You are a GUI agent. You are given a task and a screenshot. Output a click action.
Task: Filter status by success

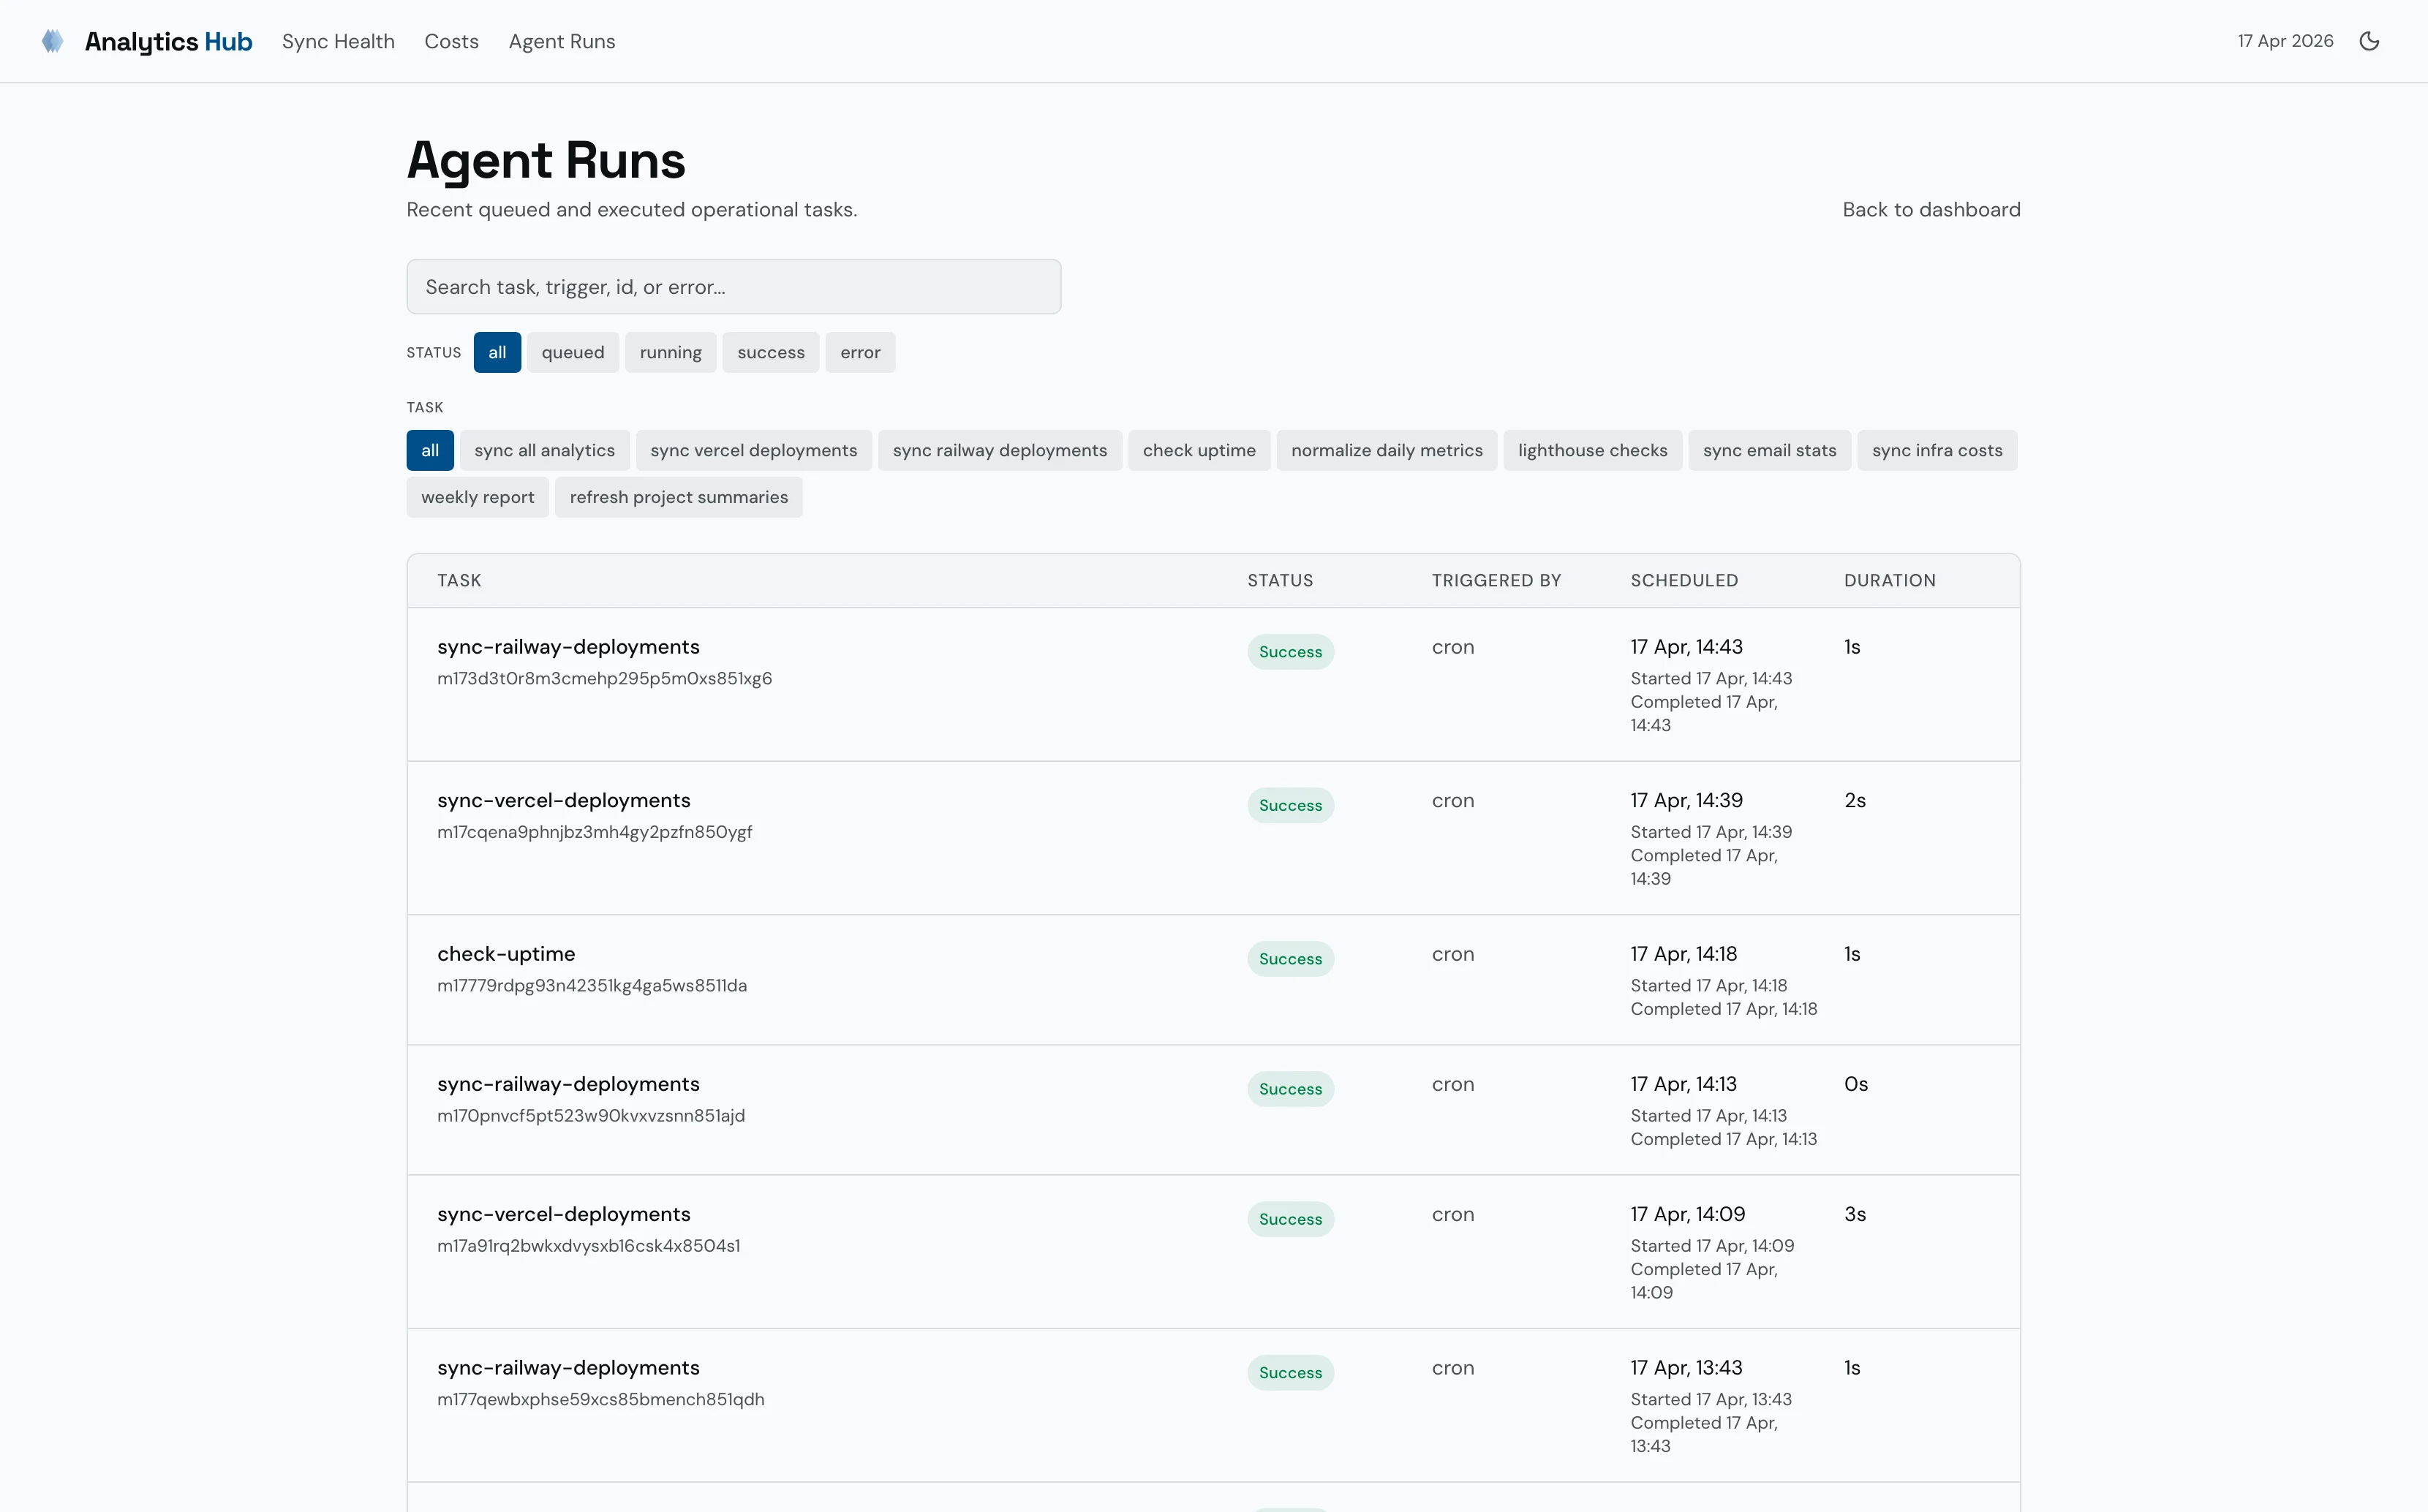[x=770, y=352]
